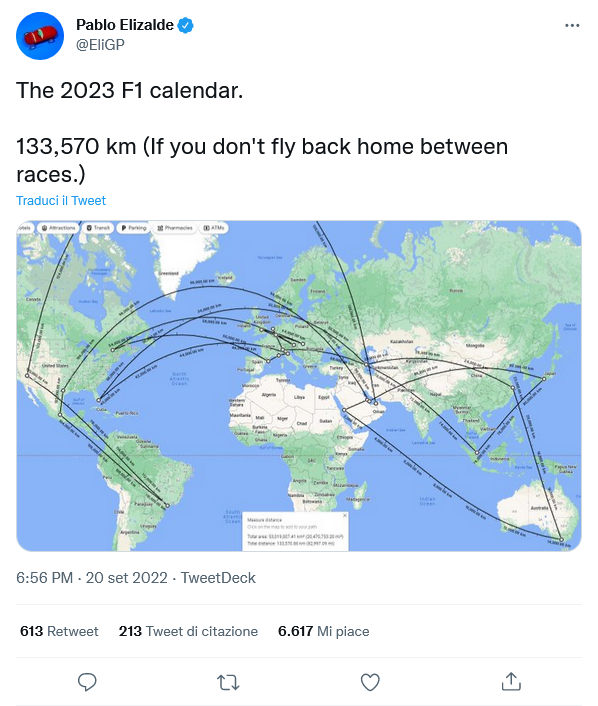Click the TweetDeck source label
Image resolution: width=598 pixels, height=706 pixels.
click(x=218, y=578)
